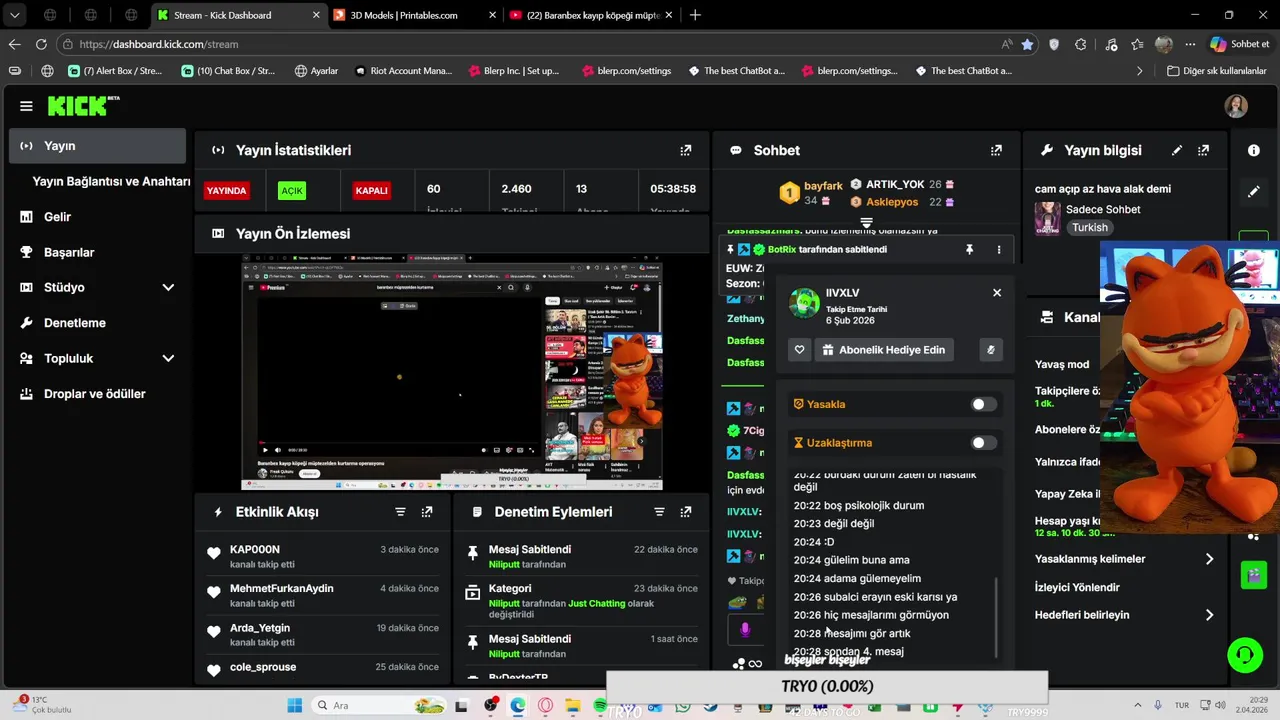
Task: Click Abonelik Hediye Edin button
Action: coord(883,350)
